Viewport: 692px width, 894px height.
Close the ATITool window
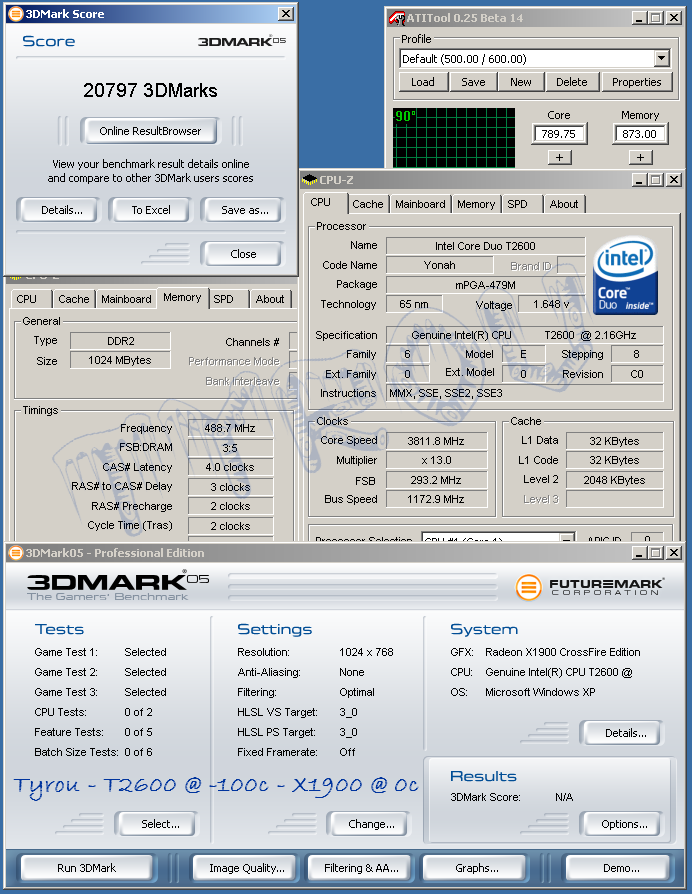pos(674,18)
